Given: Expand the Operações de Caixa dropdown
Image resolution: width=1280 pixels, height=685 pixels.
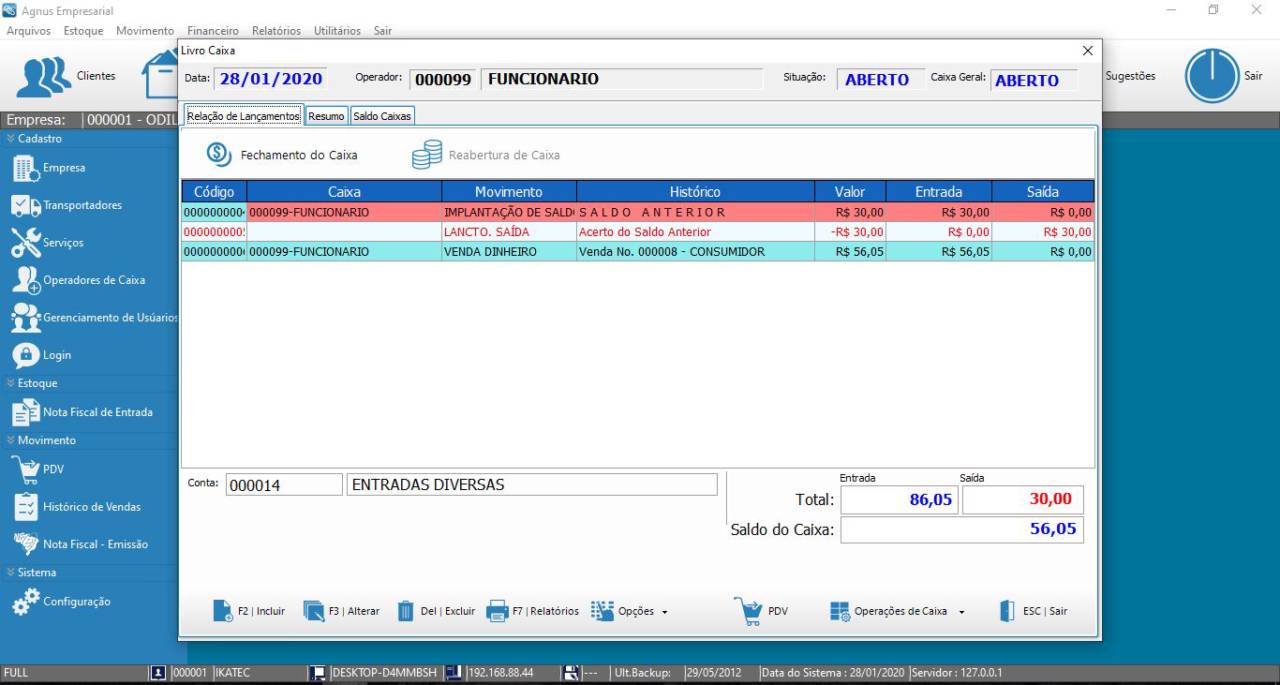Looking at the screenshot, I should tap(898, 611).
